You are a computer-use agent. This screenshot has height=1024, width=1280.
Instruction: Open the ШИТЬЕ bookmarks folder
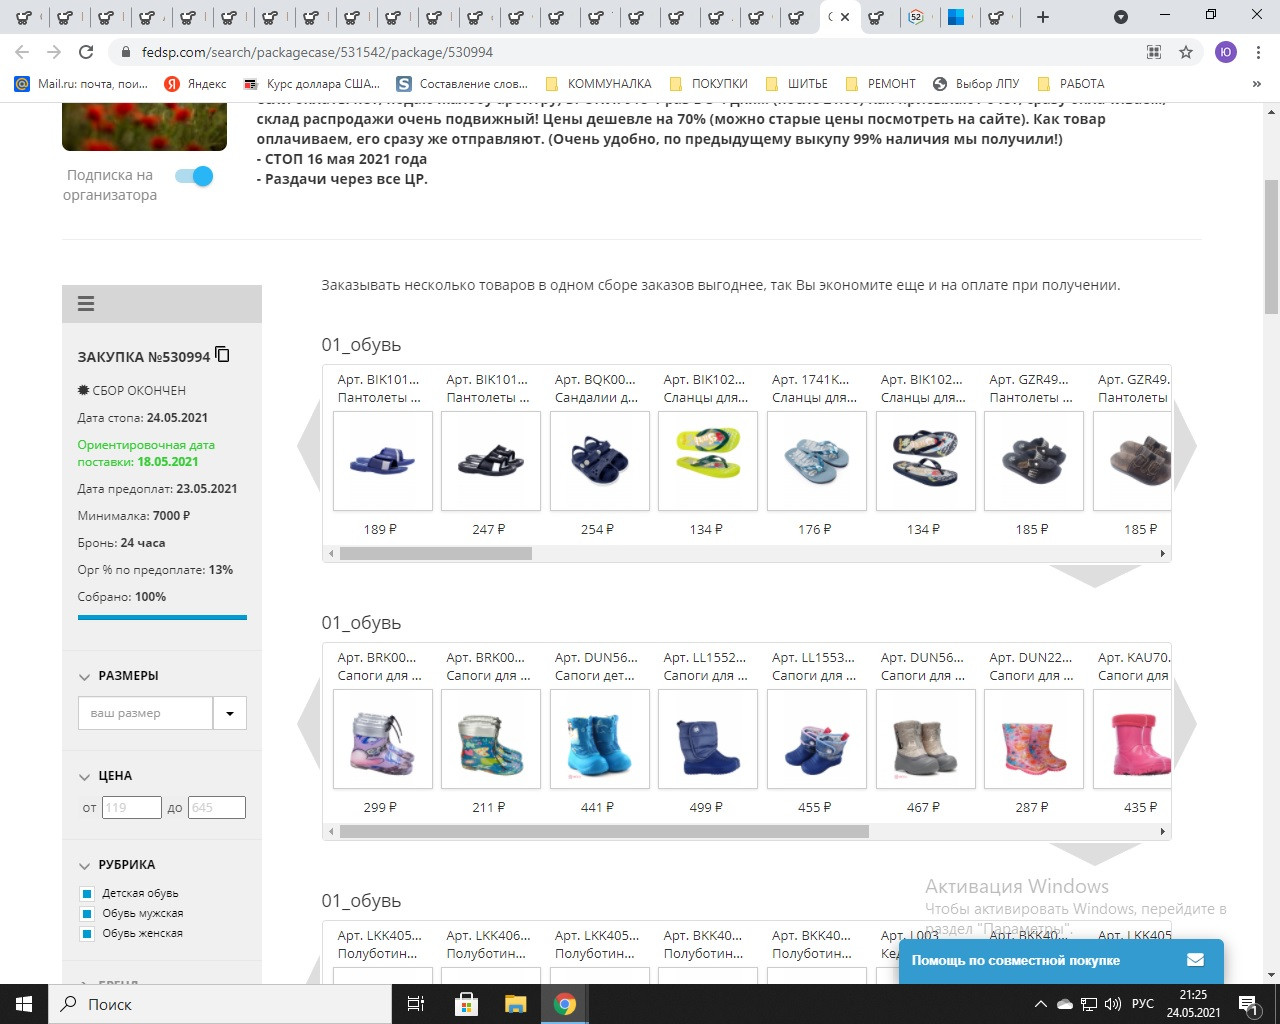[x=796, y=84]
